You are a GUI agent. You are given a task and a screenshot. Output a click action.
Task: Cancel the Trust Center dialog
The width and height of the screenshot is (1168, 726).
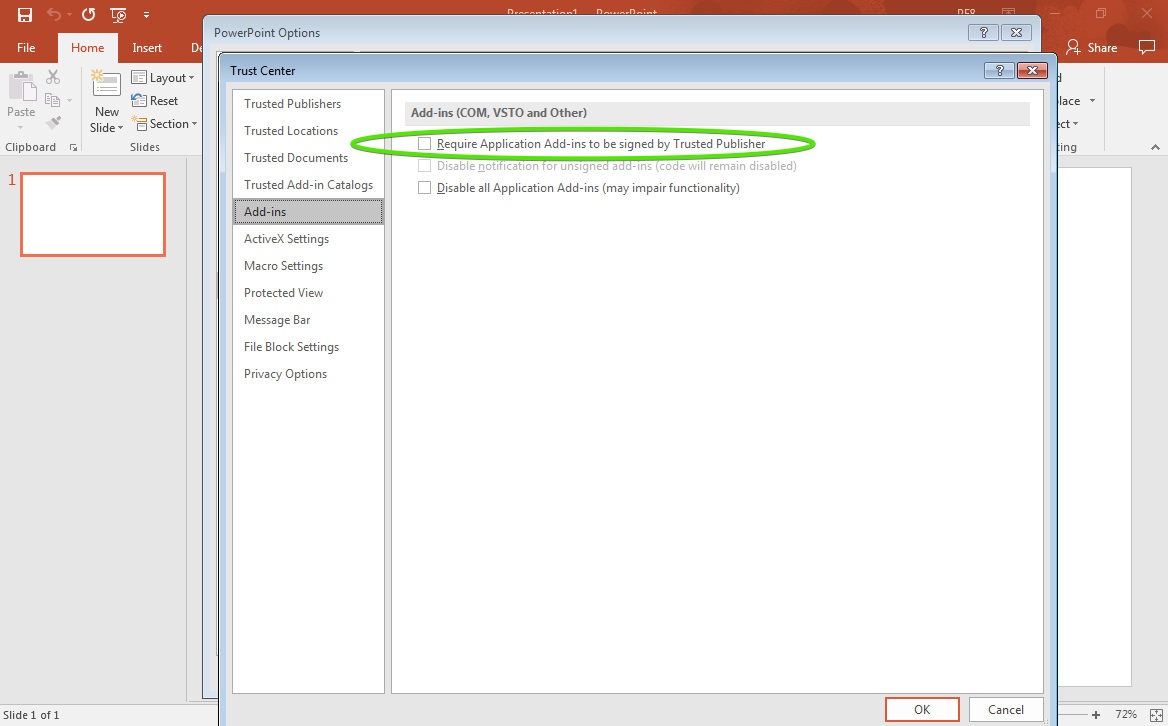pyautogui.click(x=1006, y=709)
